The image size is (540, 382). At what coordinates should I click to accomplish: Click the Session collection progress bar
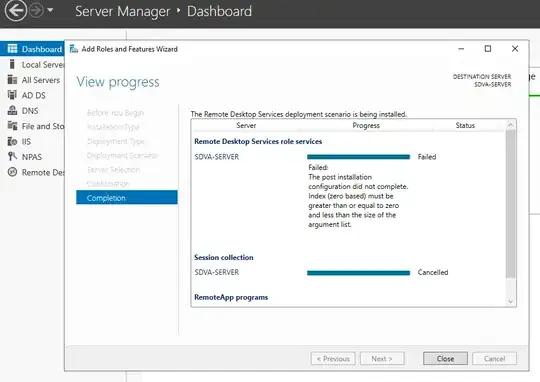point(359,273)
